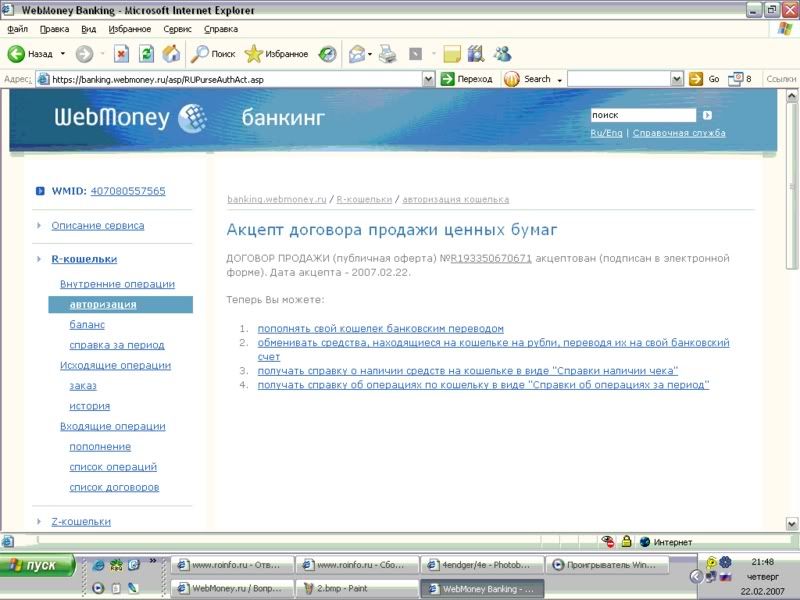800x600 pixels.
Task: Click the lock security icon in status bar
Action: click(627, 541)
